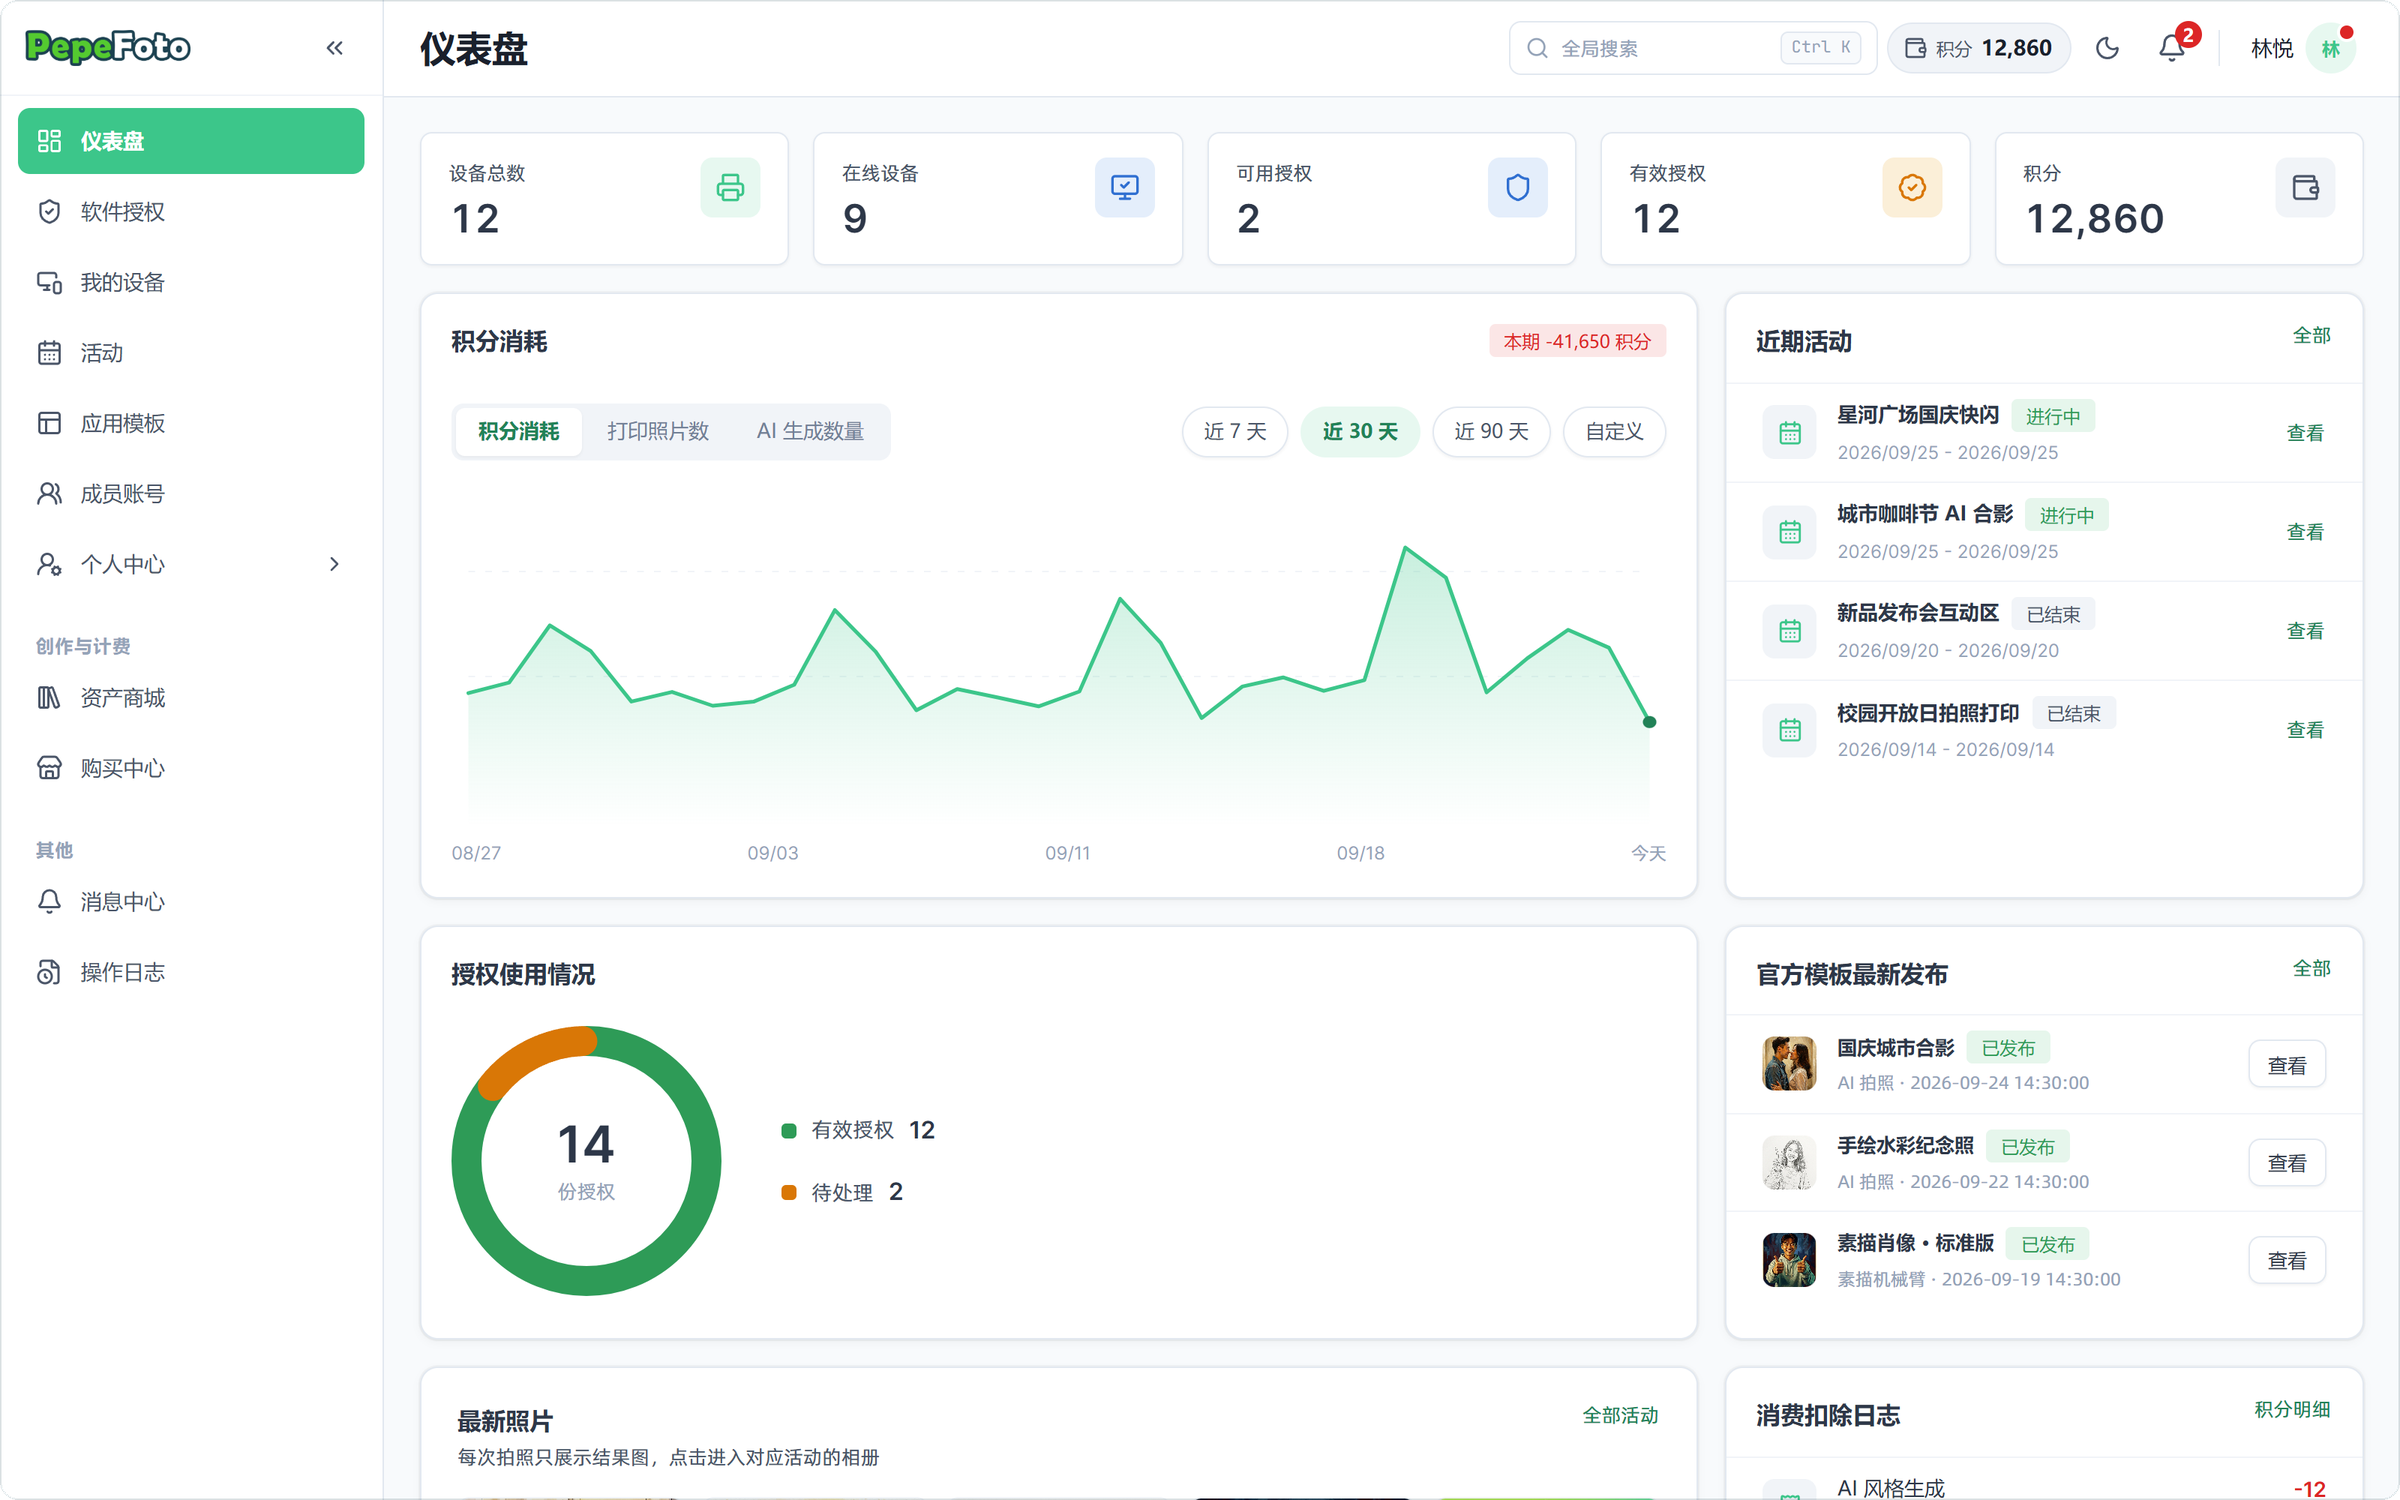Focus the 全局搜索 search field

1692,48
